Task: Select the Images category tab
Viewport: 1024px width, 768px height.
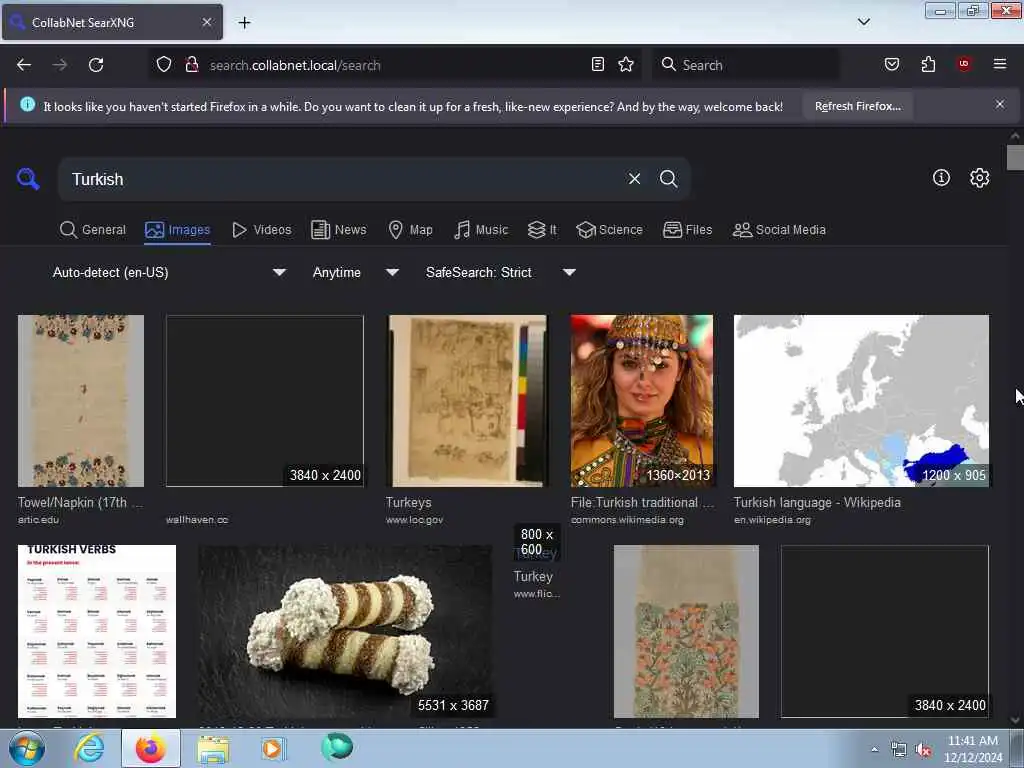Action: (178, 230)
